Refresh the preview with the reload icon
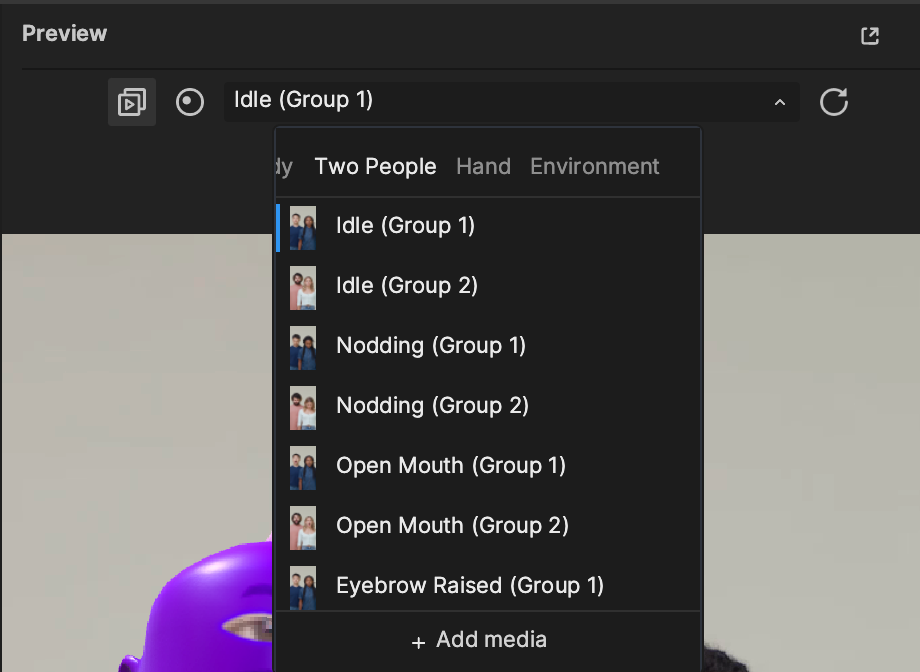Viewport: 920px width, 672px height. (x=834, y=102)
